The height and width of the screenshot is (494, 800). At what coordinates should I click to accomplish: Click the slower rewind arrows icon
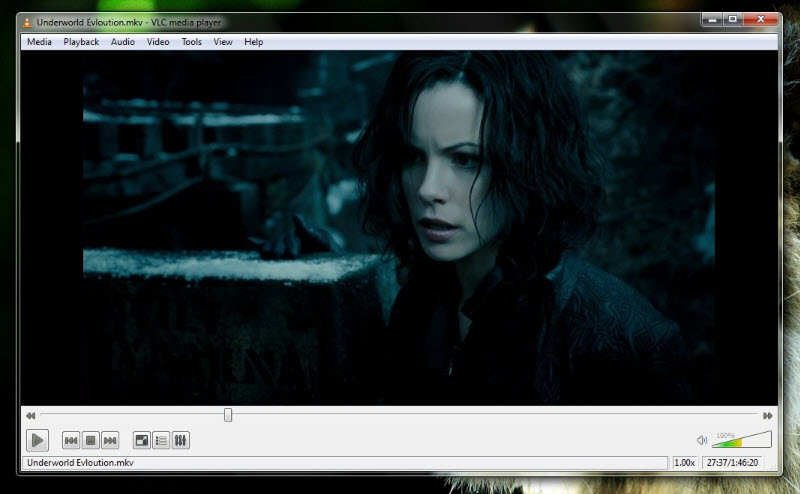[31, 415]
